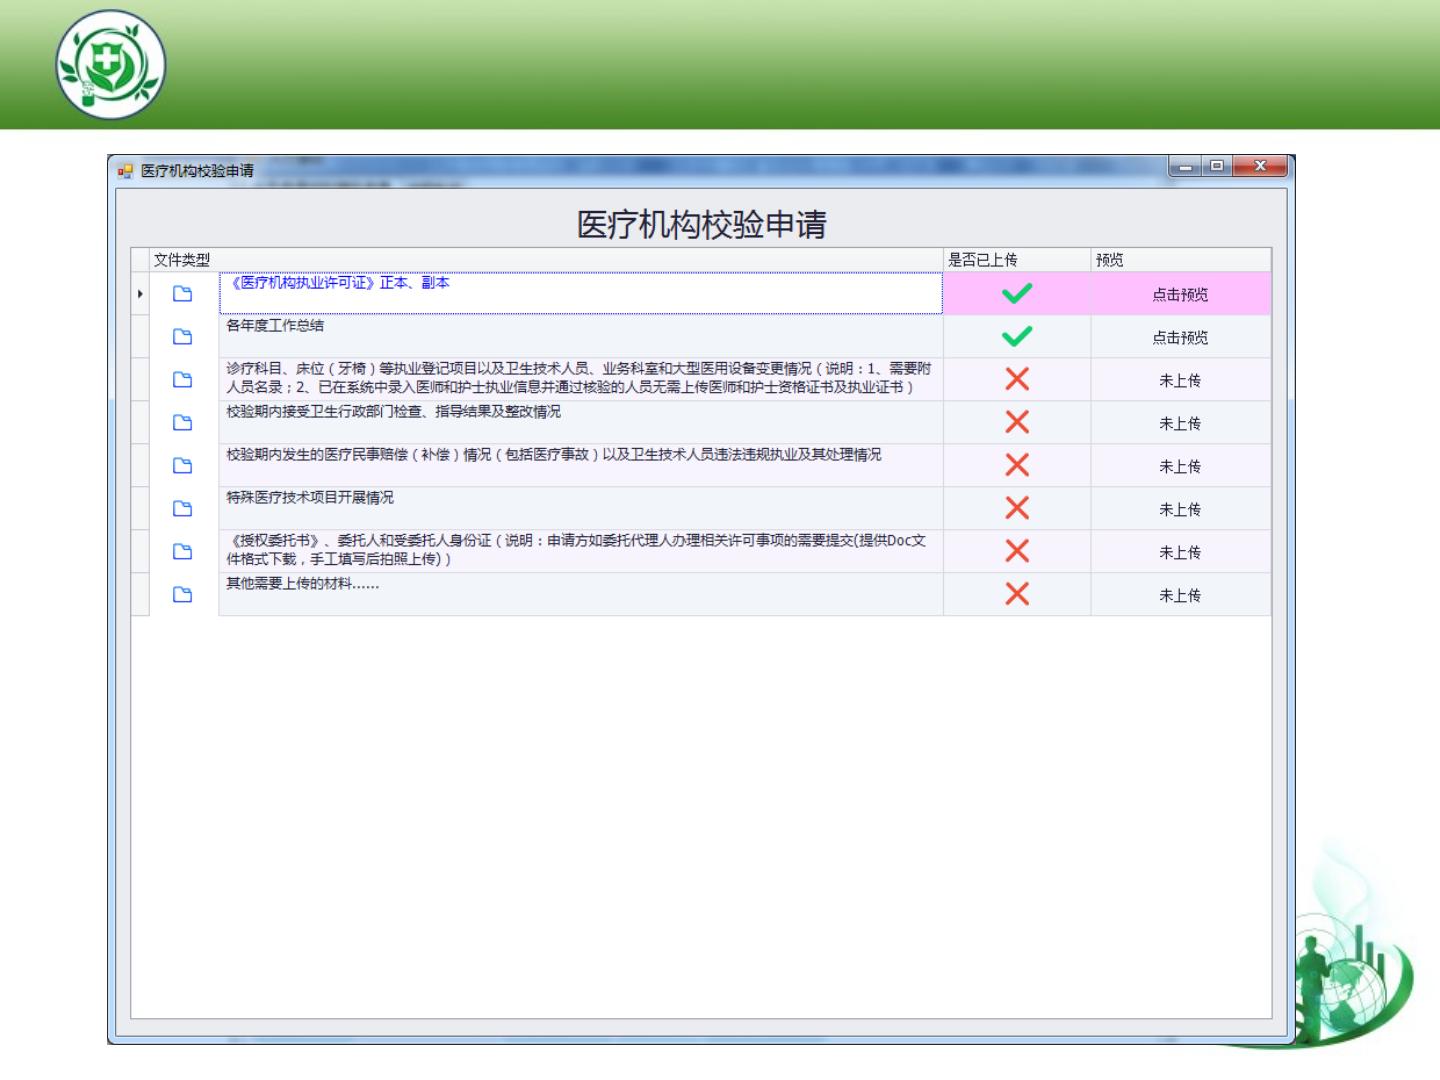Click 未上传 cell in 其他需要上传的材料 row
The width and height of the screenshot is (1440, 1080).
[1180, 596]
